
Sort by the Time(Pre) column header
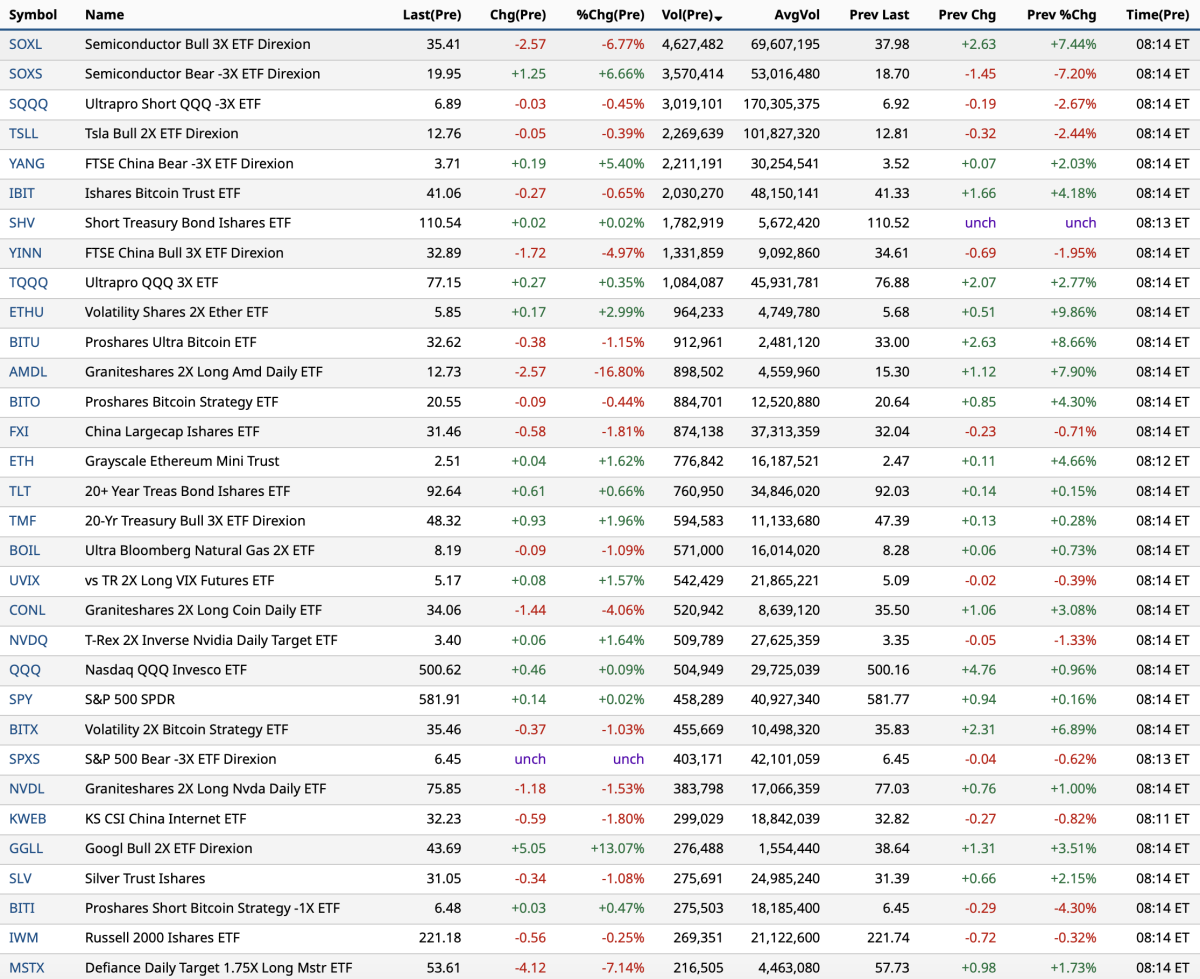[1157, 15]
